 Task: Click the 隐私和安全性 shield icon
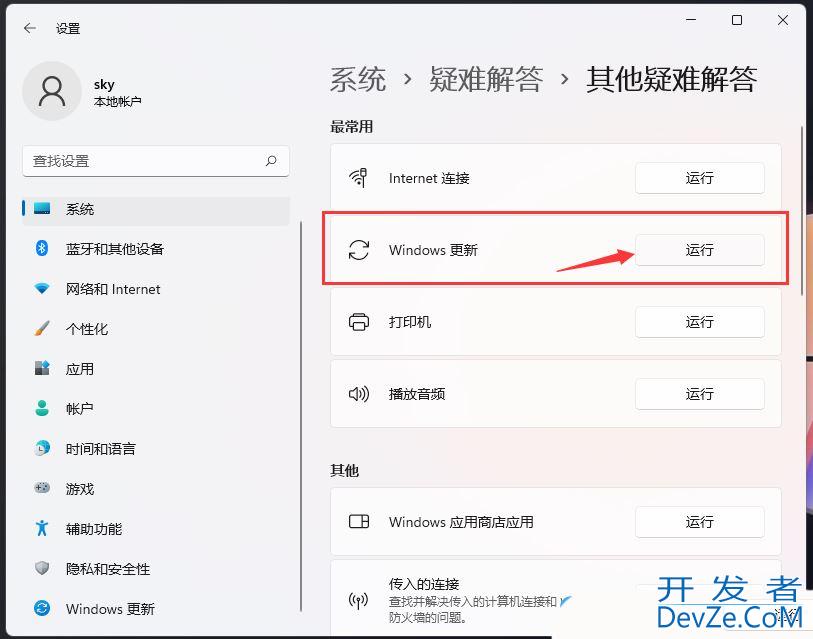(x=42, y=568)
